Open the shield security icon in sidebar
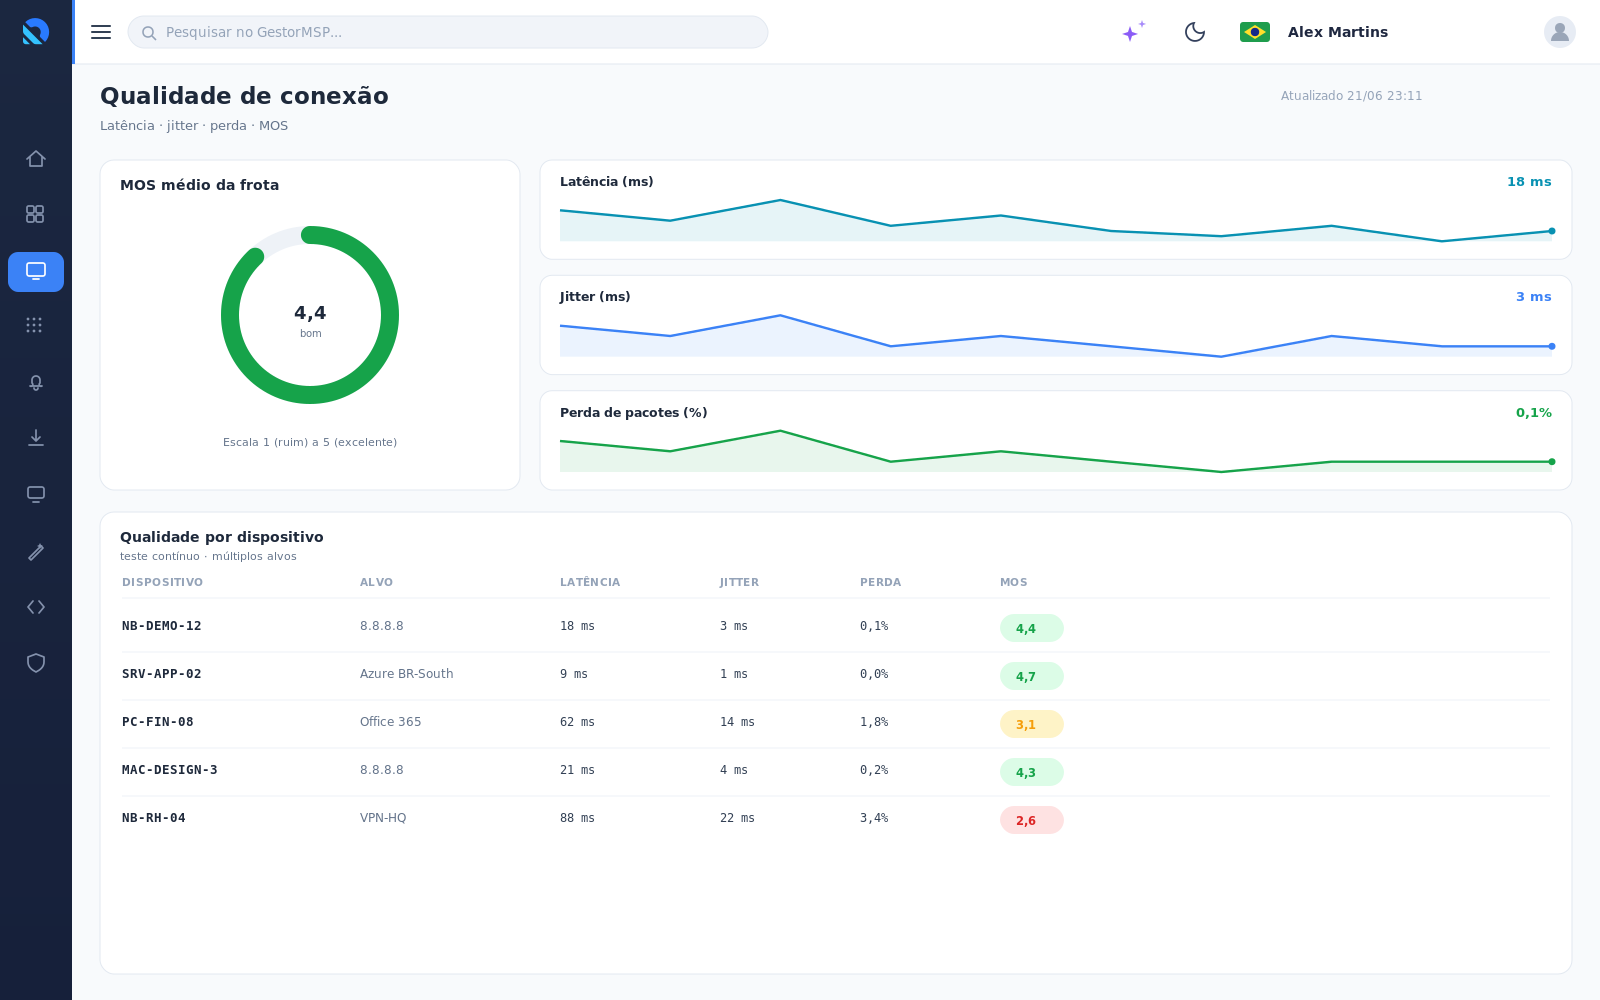The image size is (1600, 1000). (x=36, y=663)
